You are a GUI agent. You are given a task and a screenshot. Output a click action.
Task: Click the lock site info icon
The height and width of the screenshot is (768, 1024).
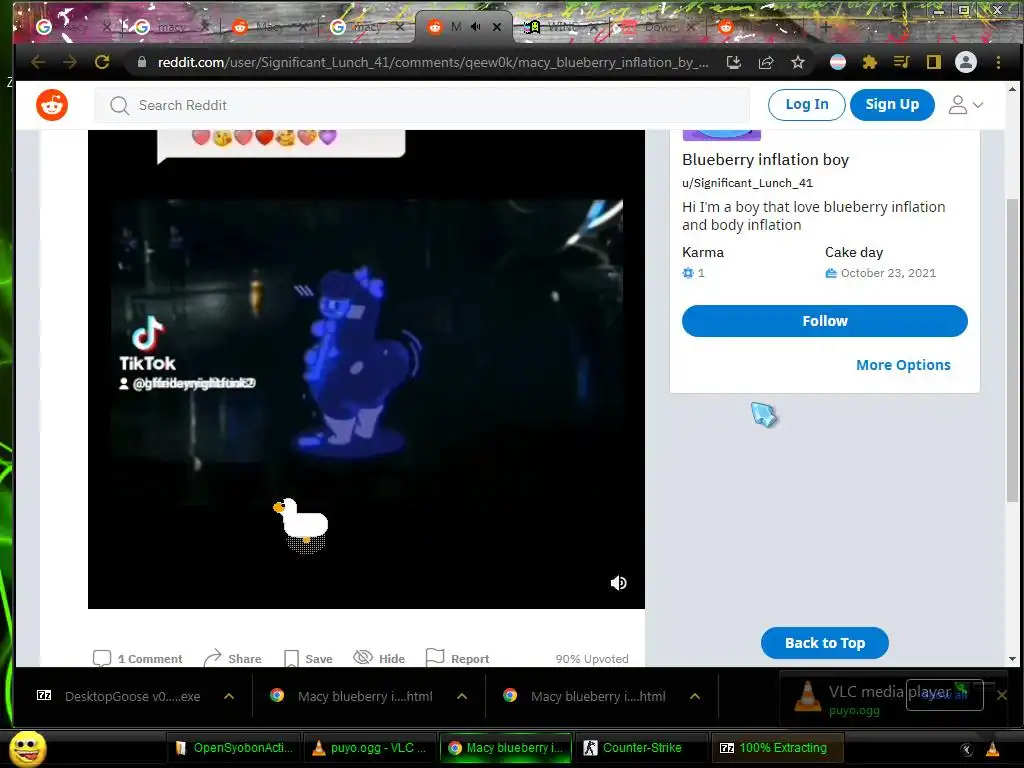click(142, 62)
